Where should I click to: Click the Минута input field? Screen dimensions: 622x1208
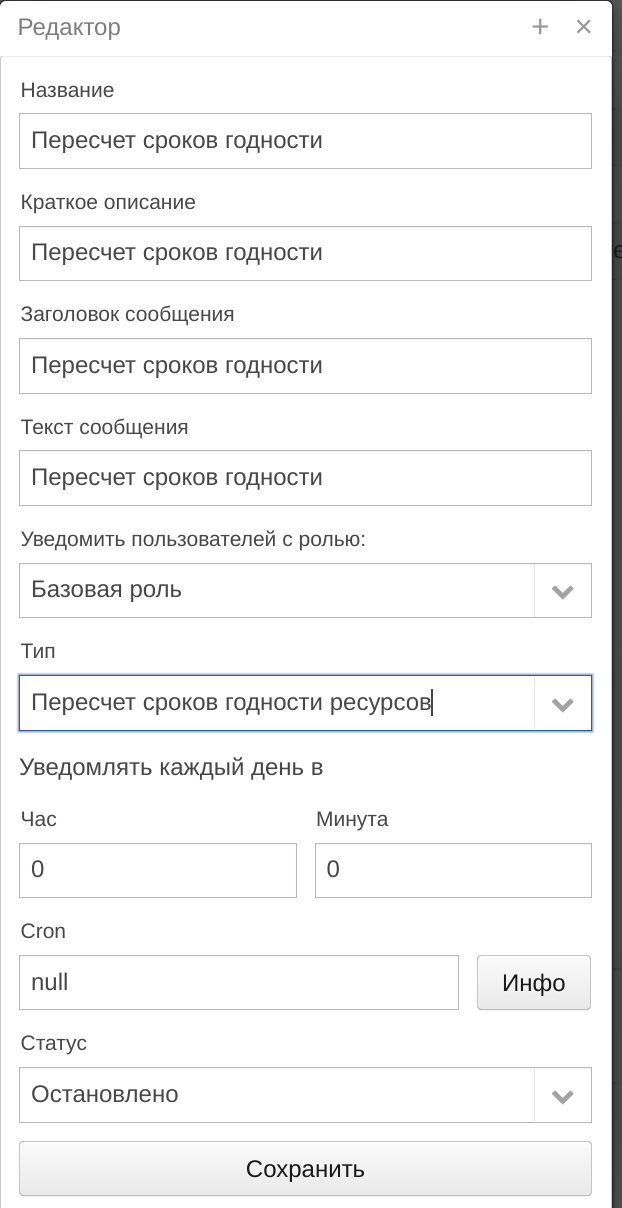tap(453, 870)
